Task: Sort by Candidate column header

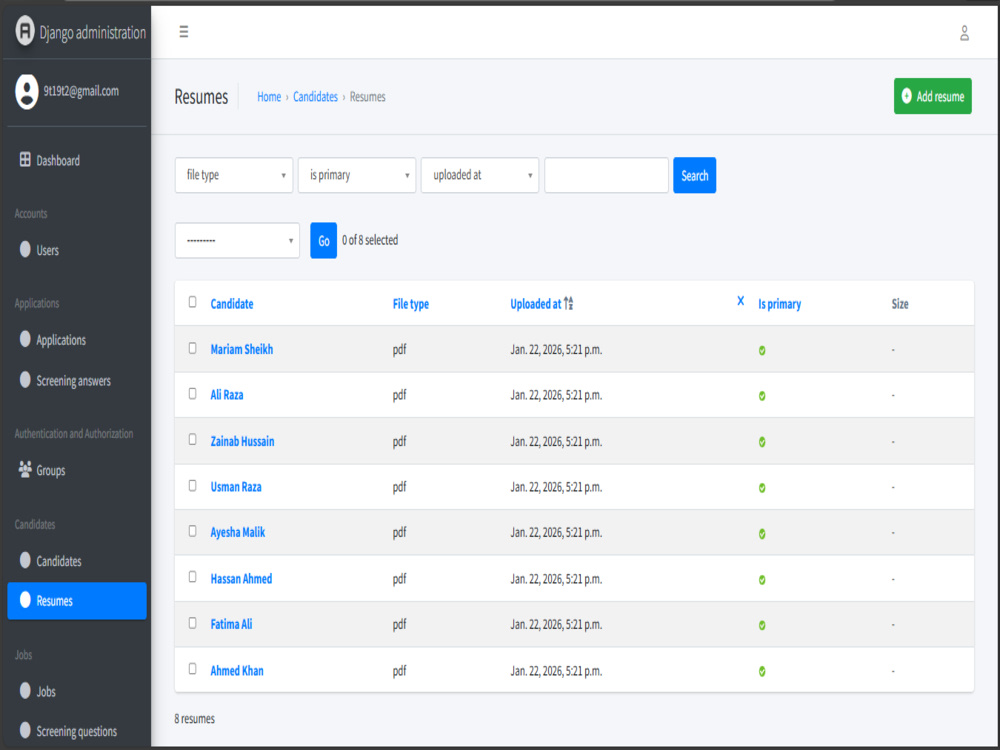Action: tap(232, 304)
